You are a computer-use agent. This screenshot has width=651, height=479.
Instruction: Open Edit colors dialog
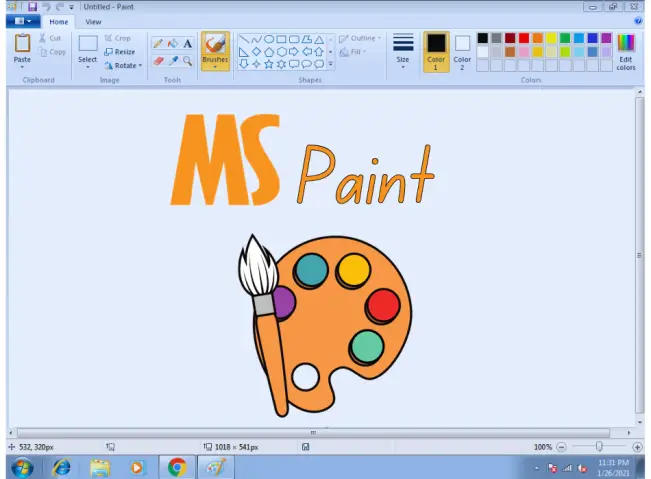(626, 50)
